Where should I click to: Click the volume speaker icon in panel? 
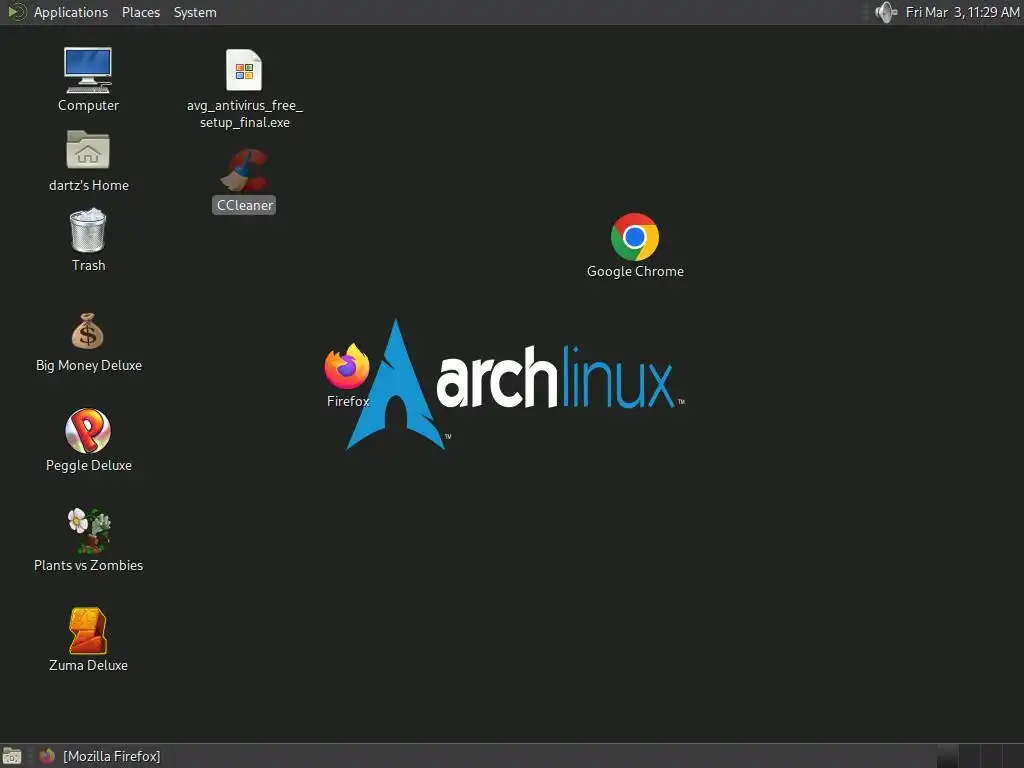click(886, 12)
